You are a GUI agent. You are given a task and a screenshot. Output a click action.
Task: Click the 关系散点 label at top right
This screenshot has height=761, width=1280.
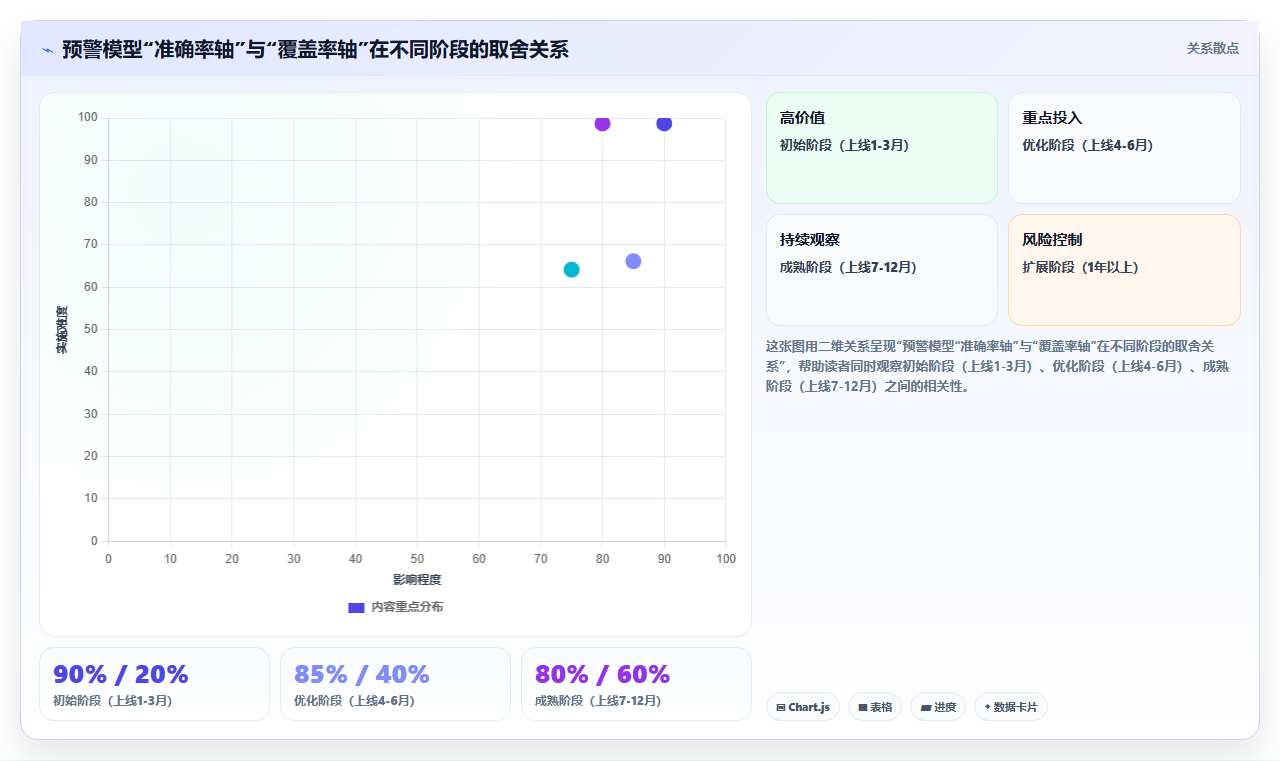tap(1213, 48)
